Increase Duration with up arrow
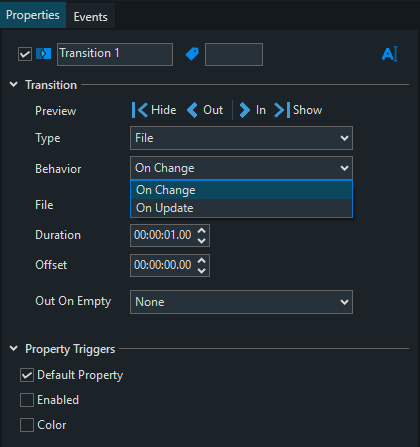 click(201, 230)
